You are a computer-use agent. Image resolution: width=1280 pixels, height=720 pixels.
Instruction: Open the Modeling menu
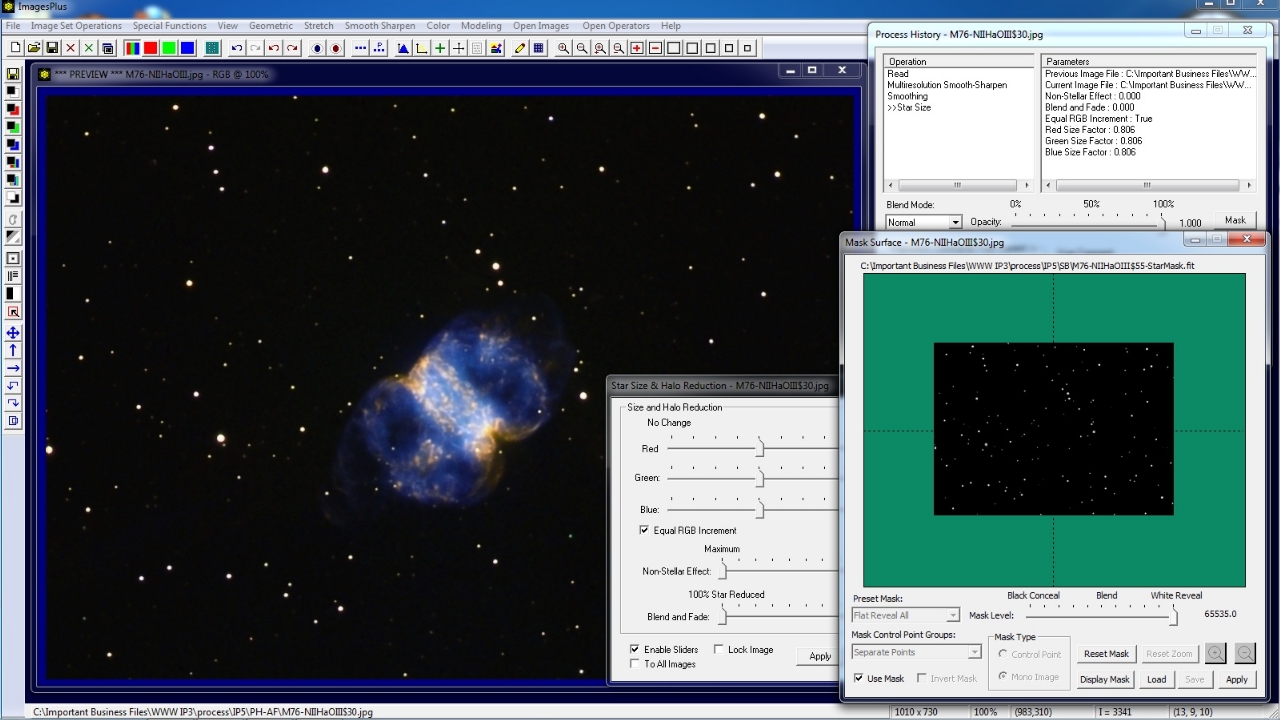point(481,26)
